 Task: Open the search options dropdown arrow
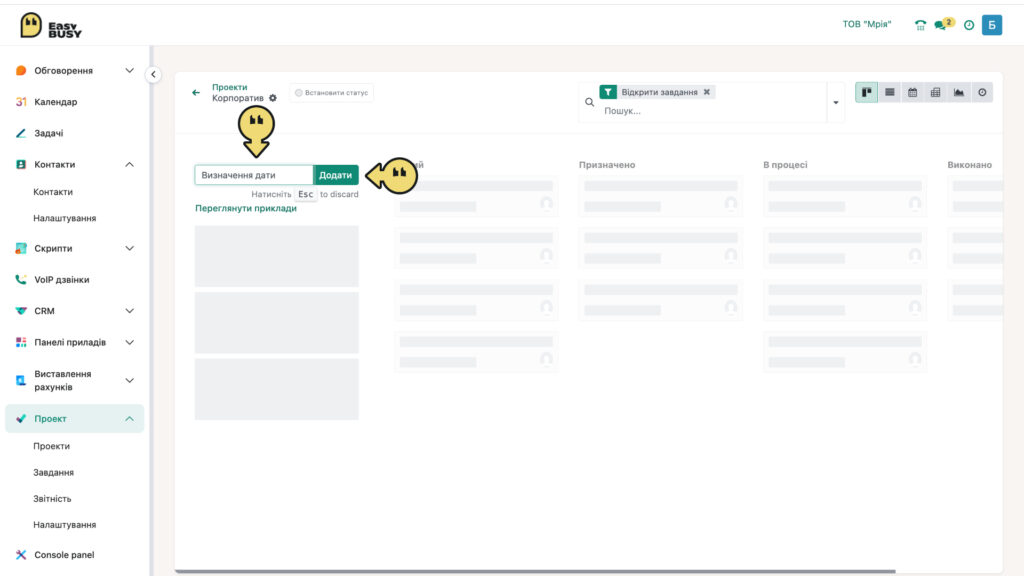(836, 103)
